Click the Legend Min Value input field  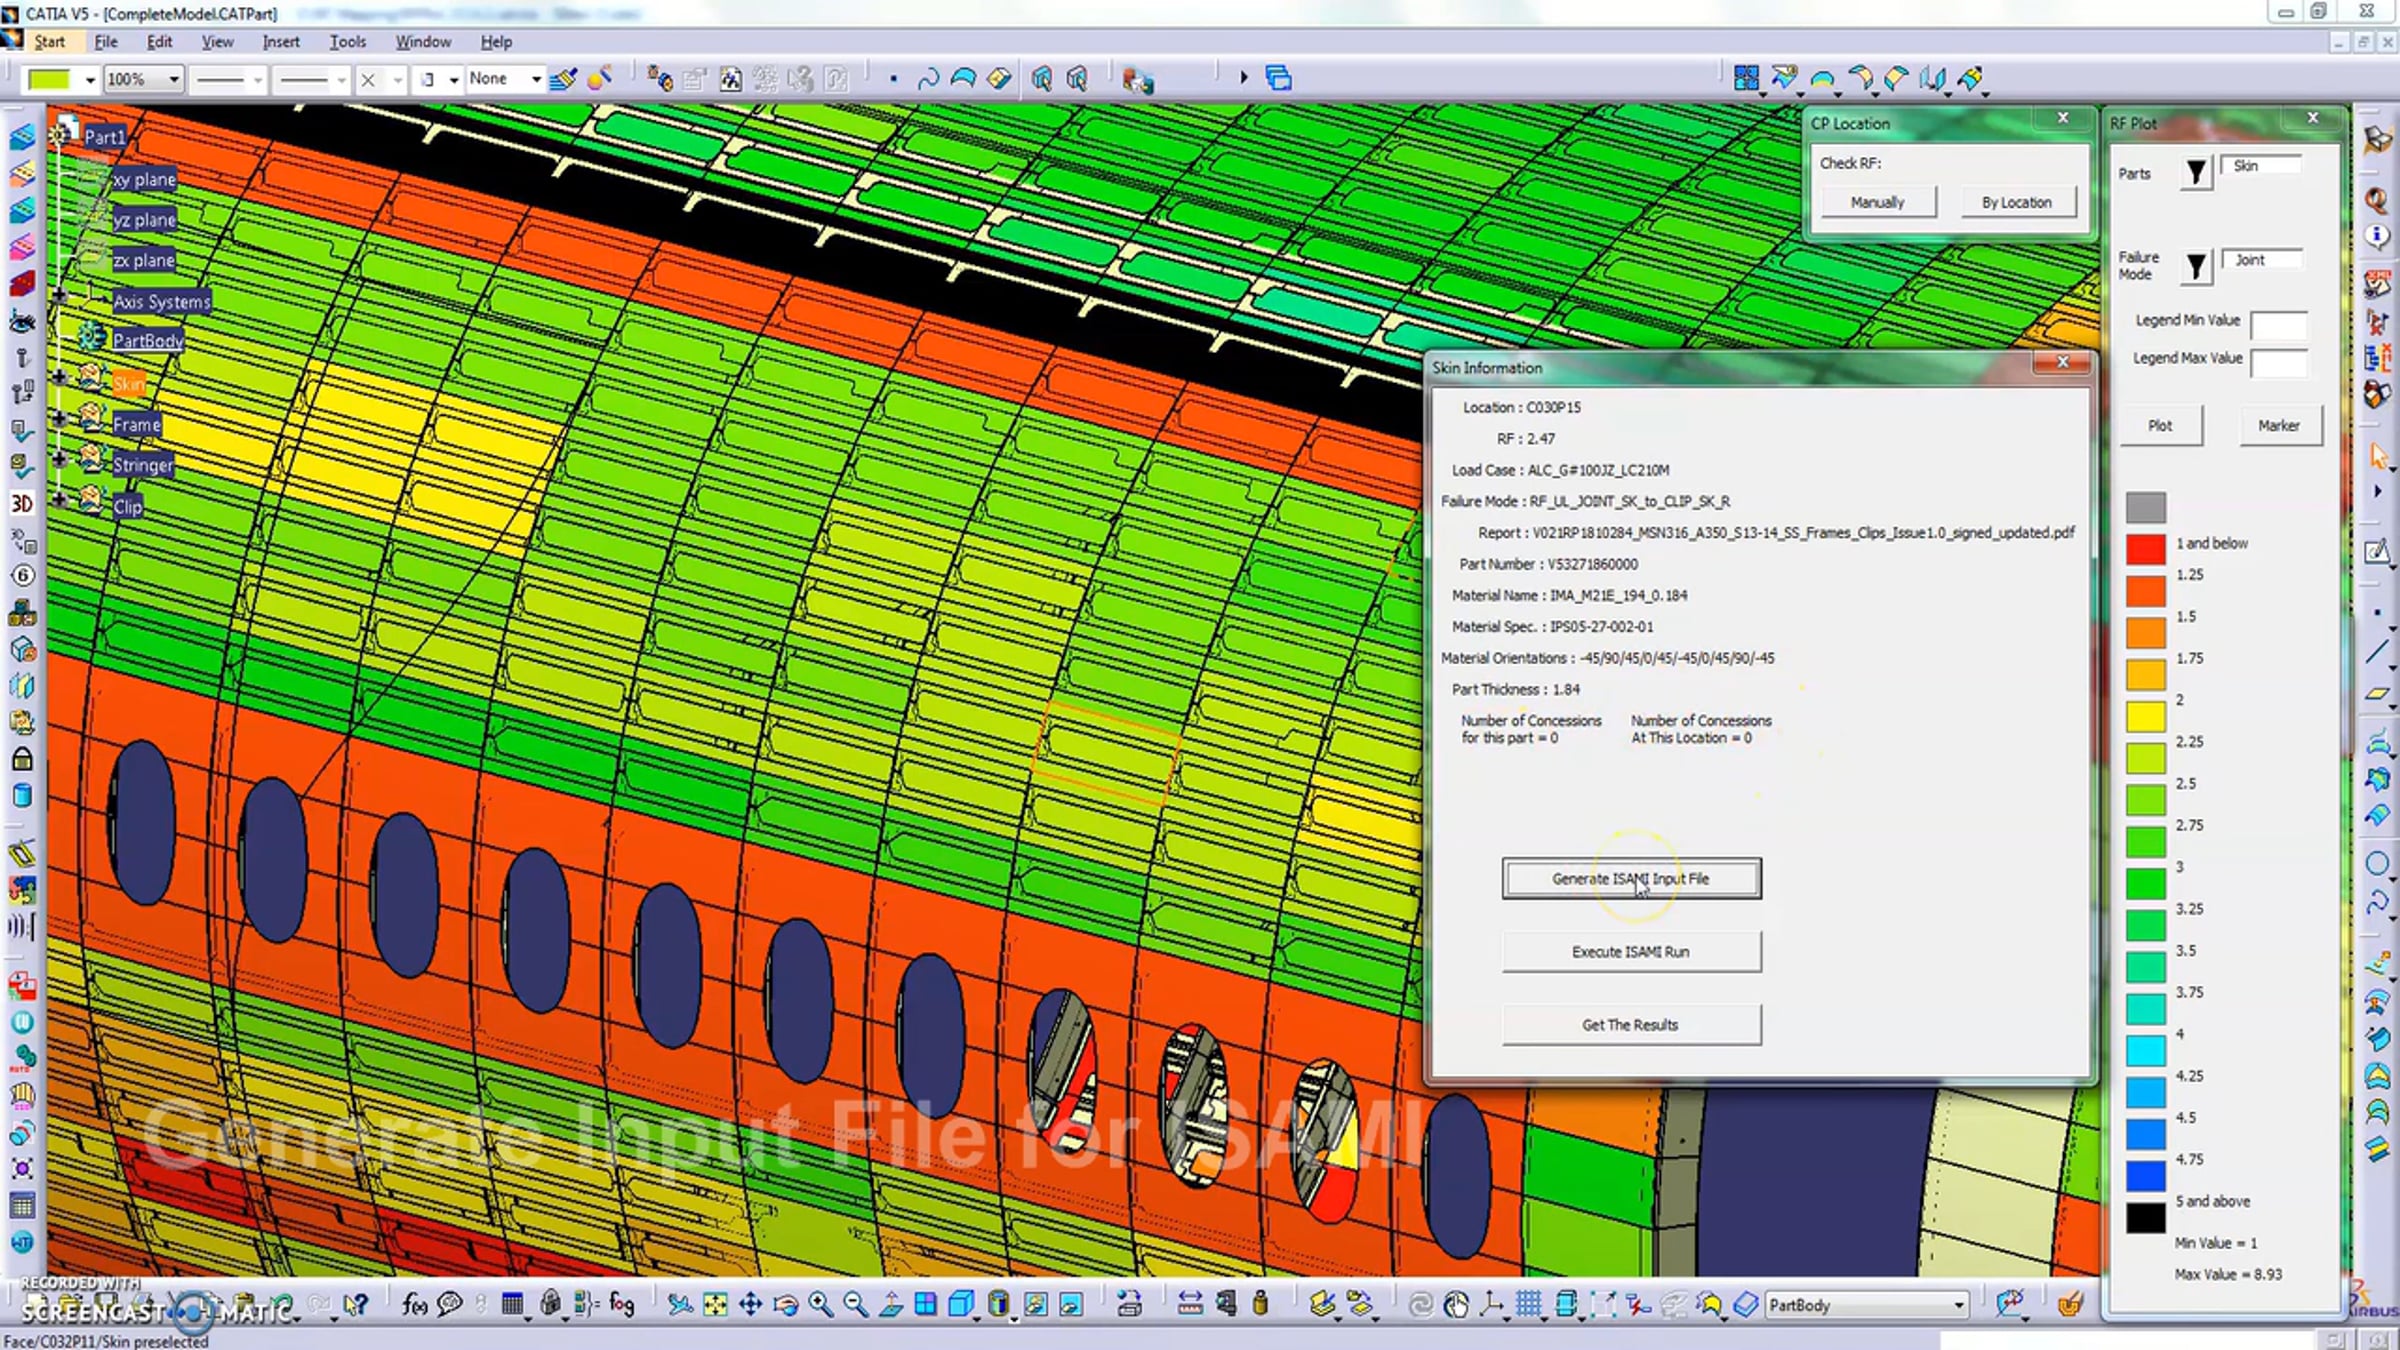coord(2279,325)
